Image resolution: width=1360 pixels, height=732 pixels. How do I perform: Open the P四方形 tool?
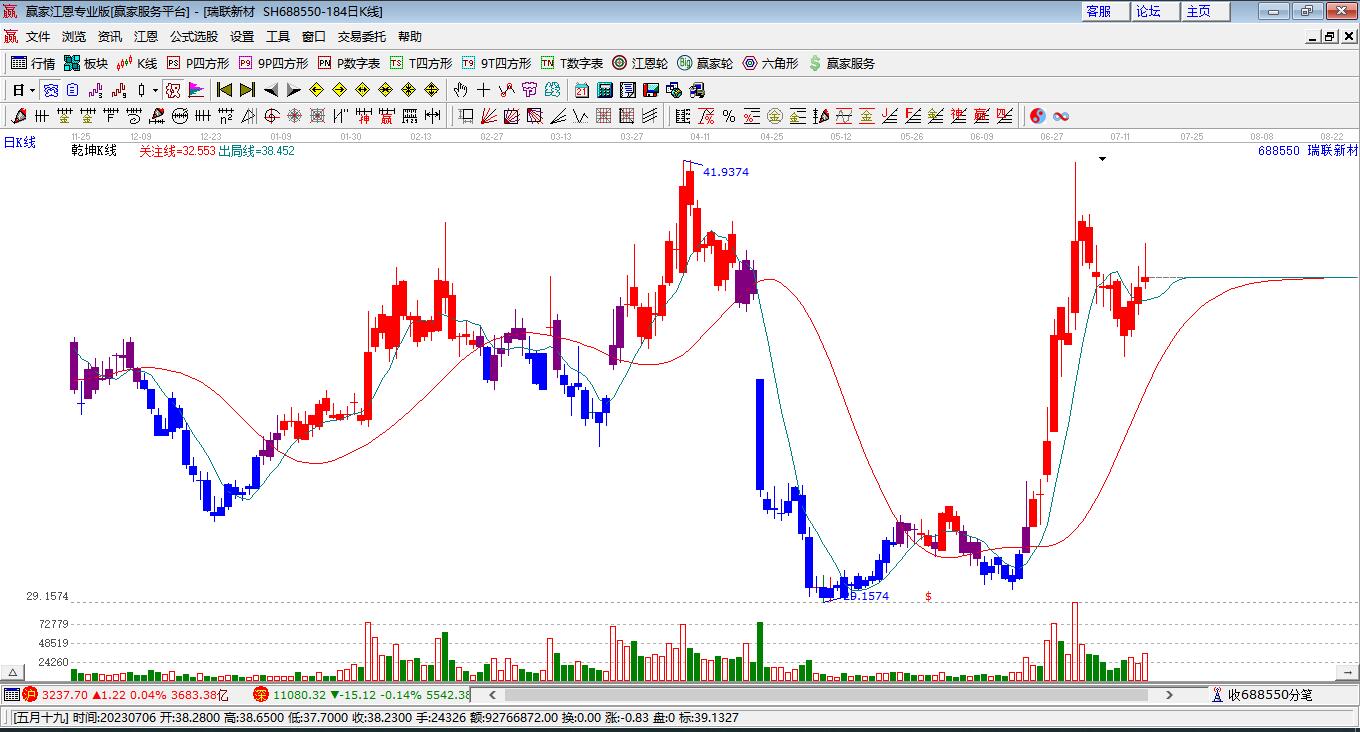[x=198, y=63]
